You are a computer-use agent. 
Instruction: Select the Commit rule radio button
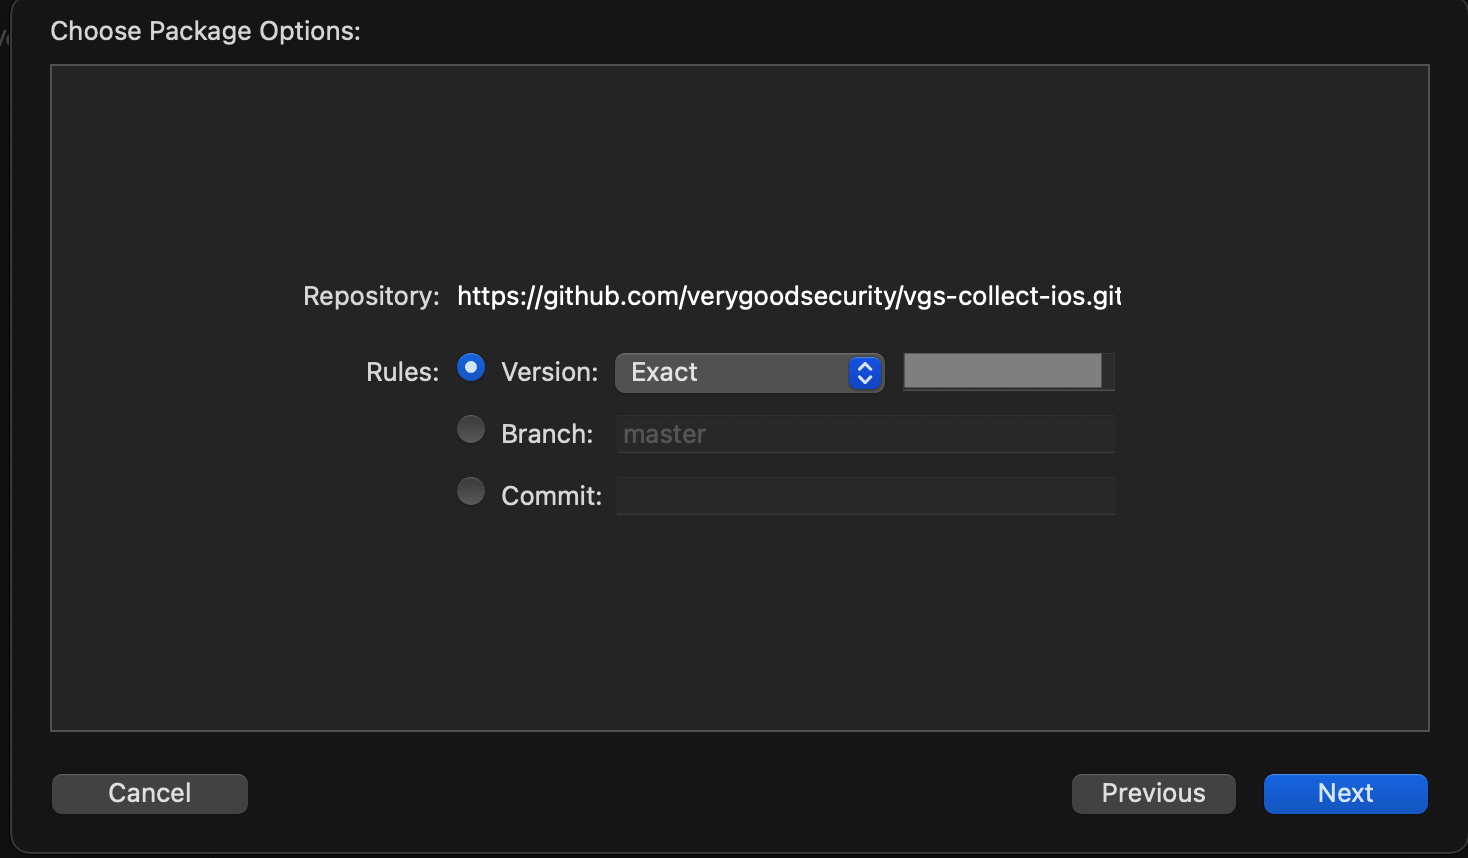point(471,492)
